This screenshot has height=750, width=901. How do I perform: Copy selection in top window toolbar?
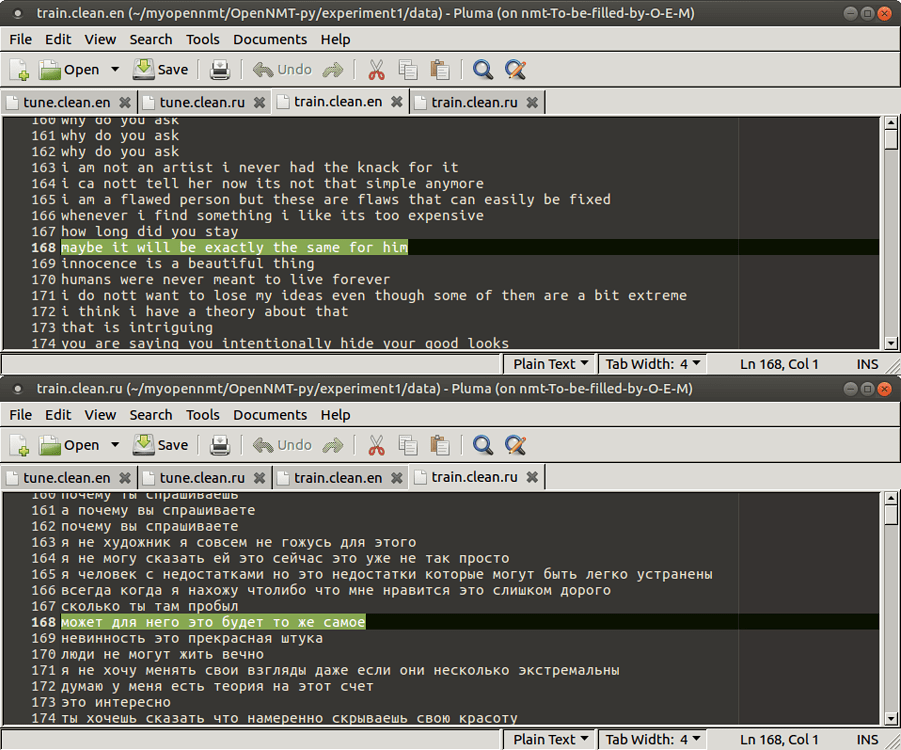(408, 70)
